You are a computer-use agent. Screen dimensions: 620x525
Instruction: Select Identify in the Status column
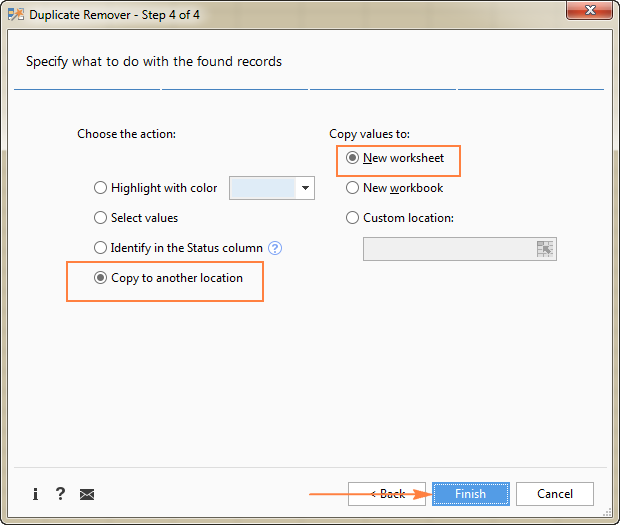100,248
